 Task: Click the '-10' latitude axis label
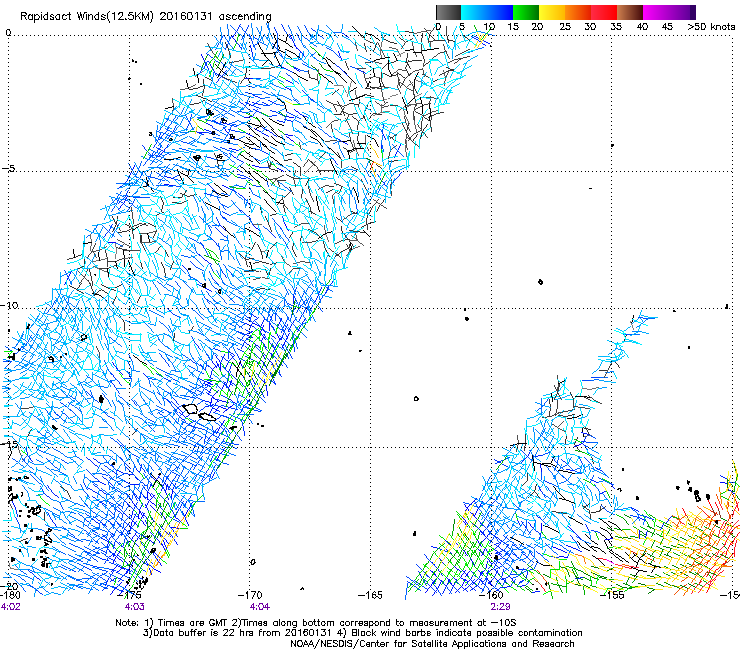tap(9, 305)
